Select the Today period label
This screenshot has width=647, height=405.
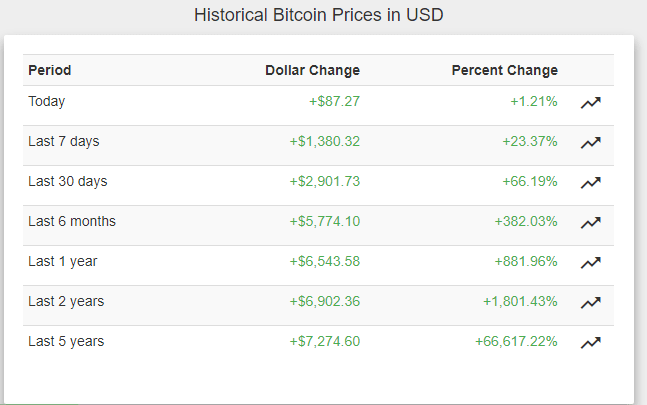[47, 101]
